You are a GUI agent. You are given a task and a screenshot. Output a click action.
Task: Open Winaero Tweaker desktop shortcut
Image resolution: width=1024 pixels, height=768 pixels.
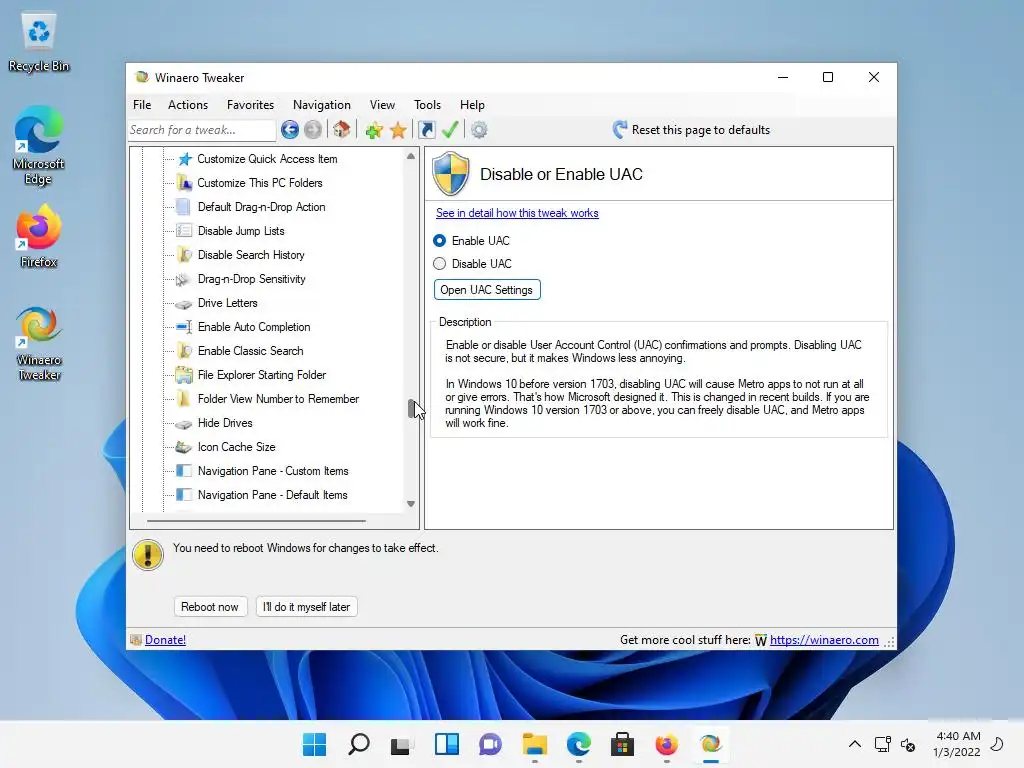point(39,343)
